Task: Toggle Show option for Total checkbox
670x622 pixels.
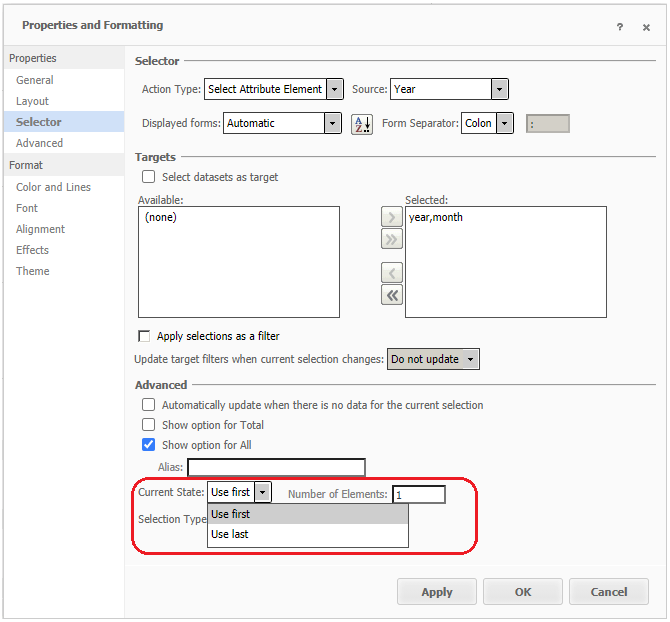Action: tap(149, 425)
